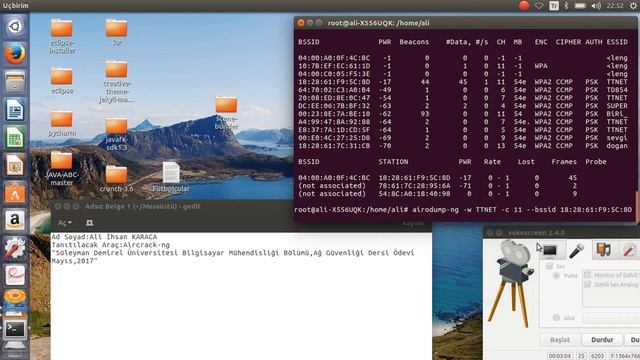The image size is (640, 360).
Task: Click the airodump-ng command line in terminal
Action: coord(463,210)
